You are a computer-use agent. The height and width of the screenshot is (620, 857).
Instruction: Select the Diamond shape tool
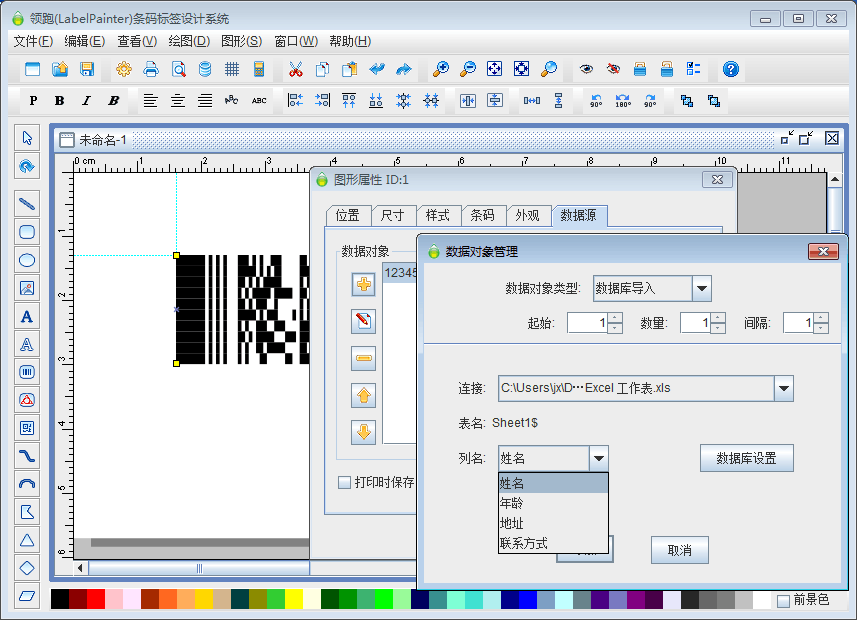(x=27, y=568)
